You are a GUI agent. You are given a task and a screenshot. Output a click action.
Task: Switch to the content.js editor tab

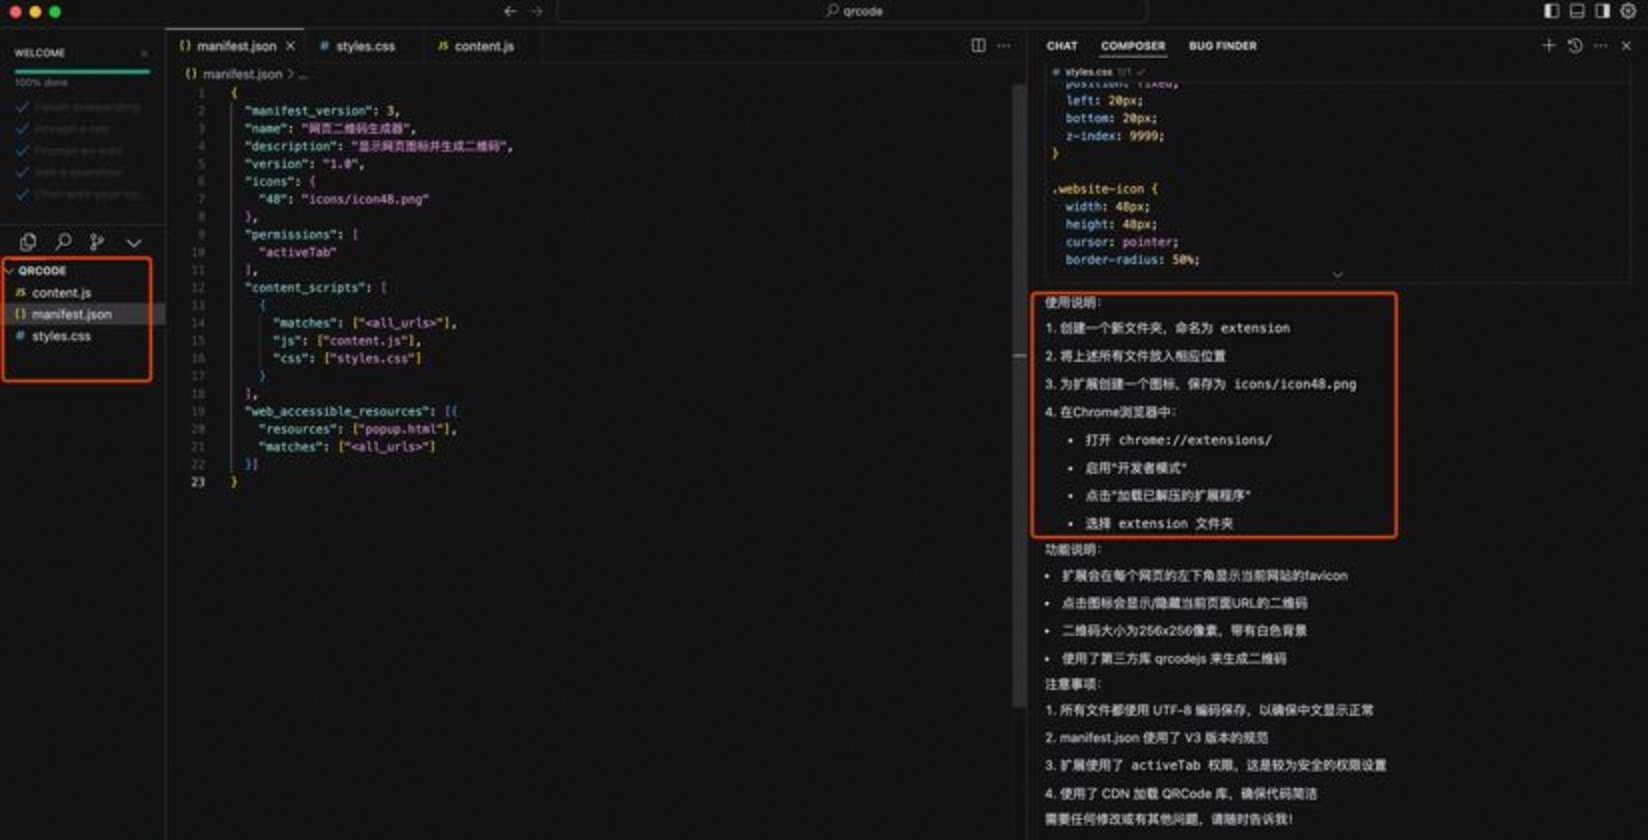coord(483,46)
